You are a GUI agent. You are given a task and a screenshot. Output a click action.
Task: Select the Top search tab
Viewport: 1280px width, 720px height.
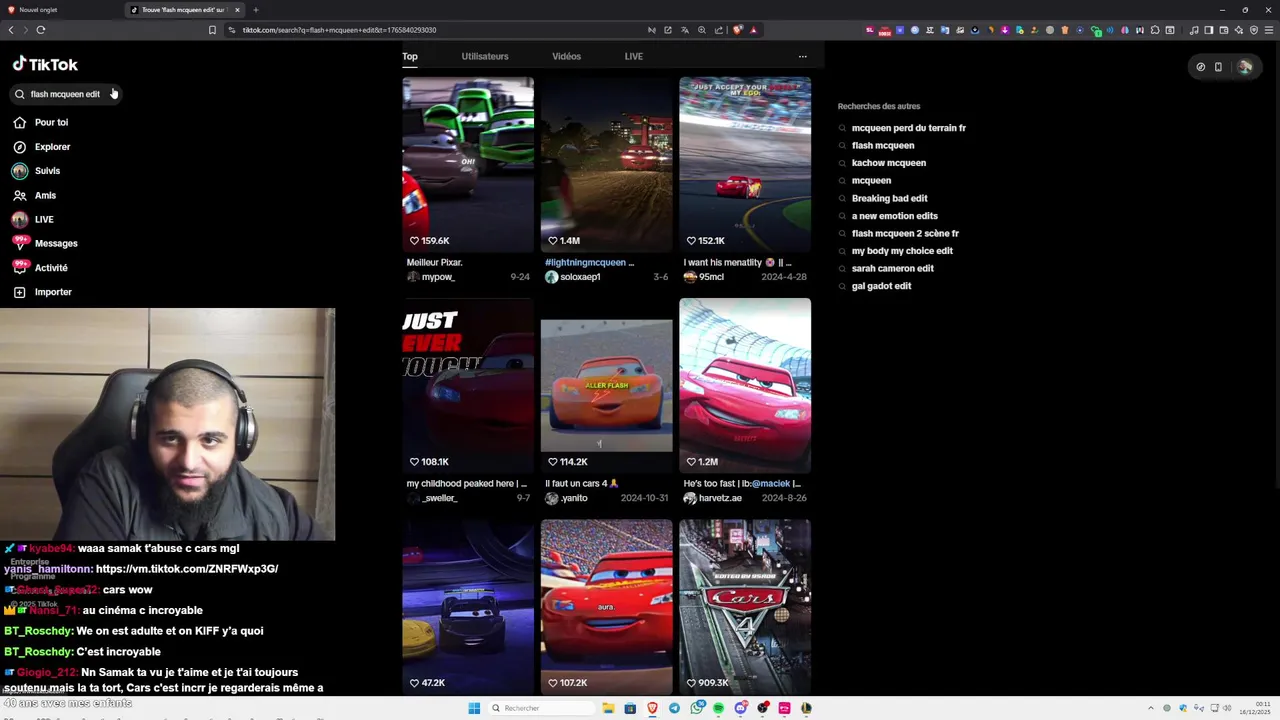(x=410, y=56)
